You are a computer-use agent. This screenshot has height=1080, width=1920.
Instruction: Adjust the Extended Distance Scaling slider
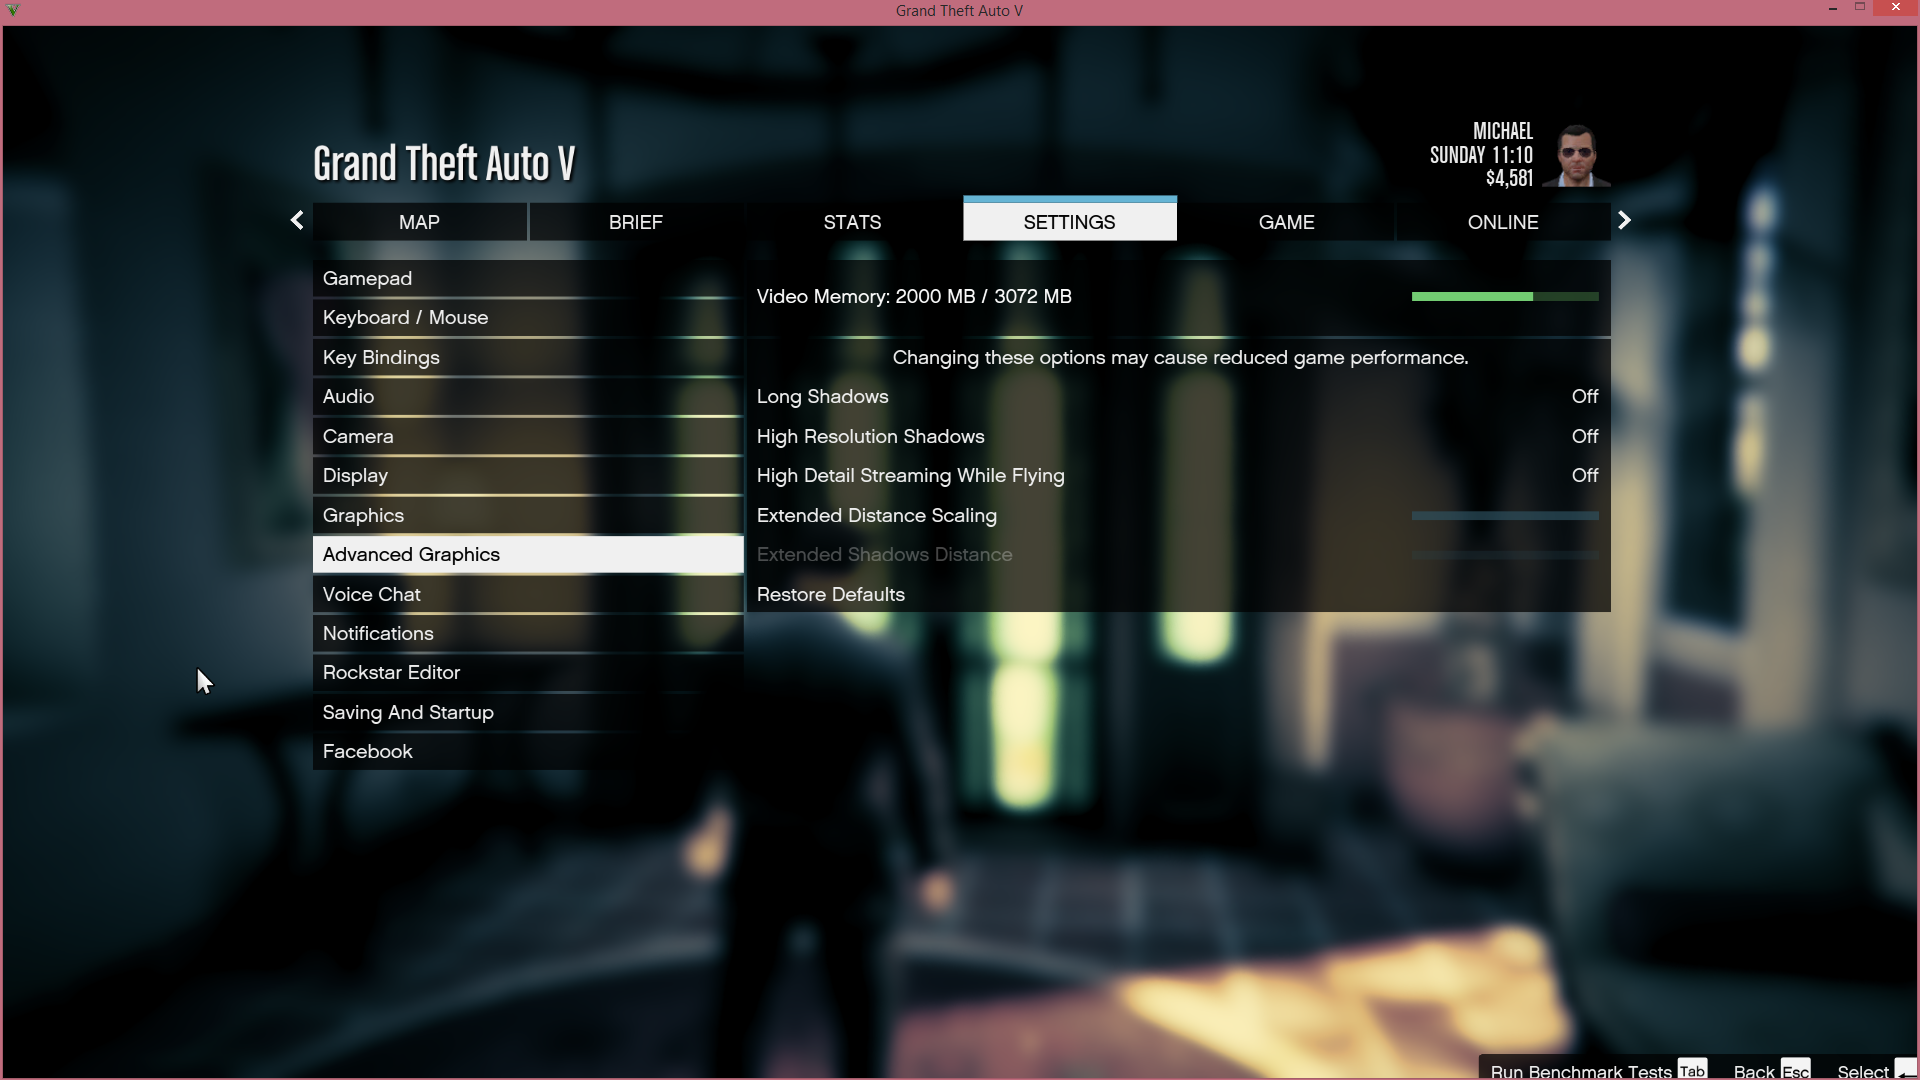pos(1504,516)
